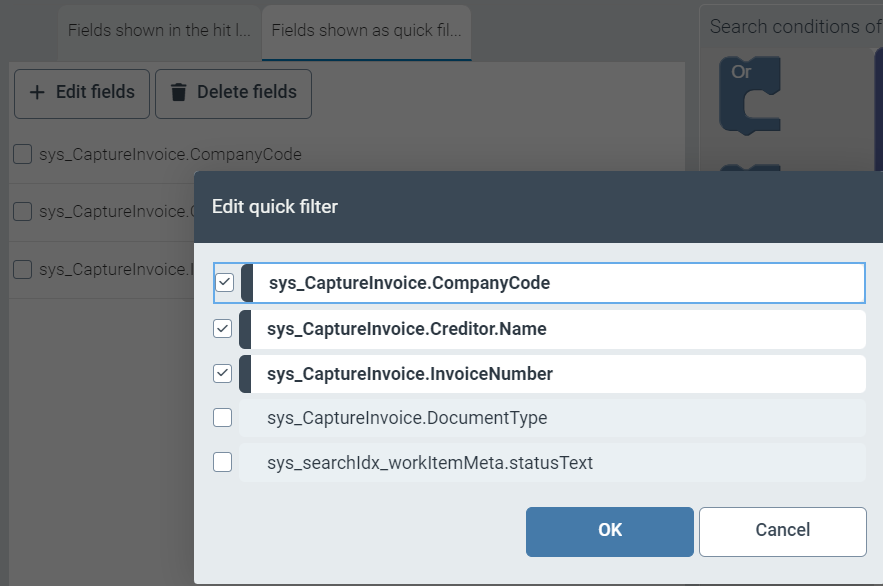
Task: Switch to the Fields shown in the hit list tab
Action: [158, 31]
